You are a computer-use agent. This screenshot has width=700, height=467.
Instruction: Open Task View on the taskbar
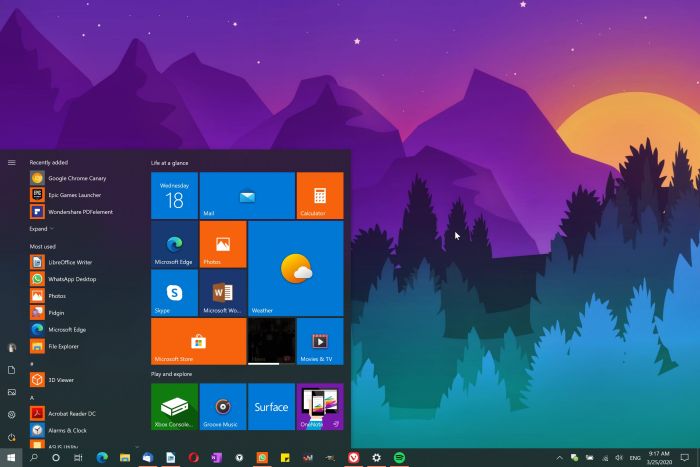[x=78, y=458]
